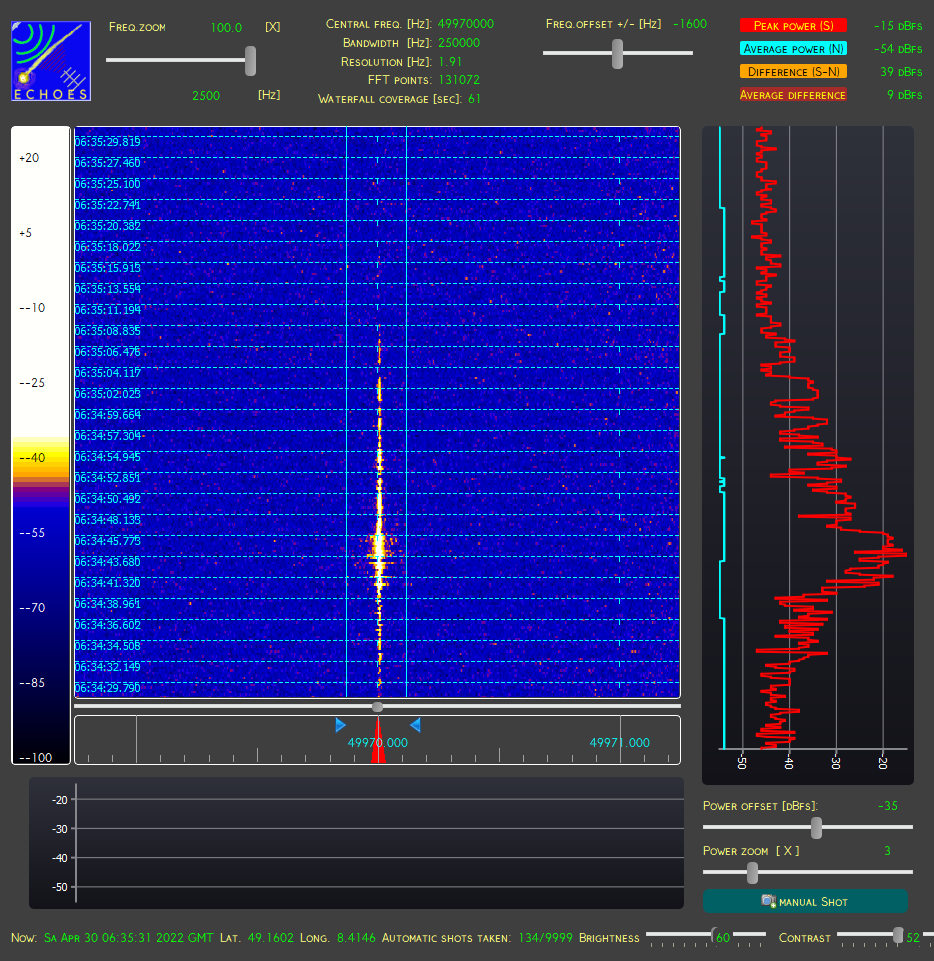Viewport: 934px width, 961px height.
Task: Click the resolution value 1.91
Action: [x=450, y=61]
